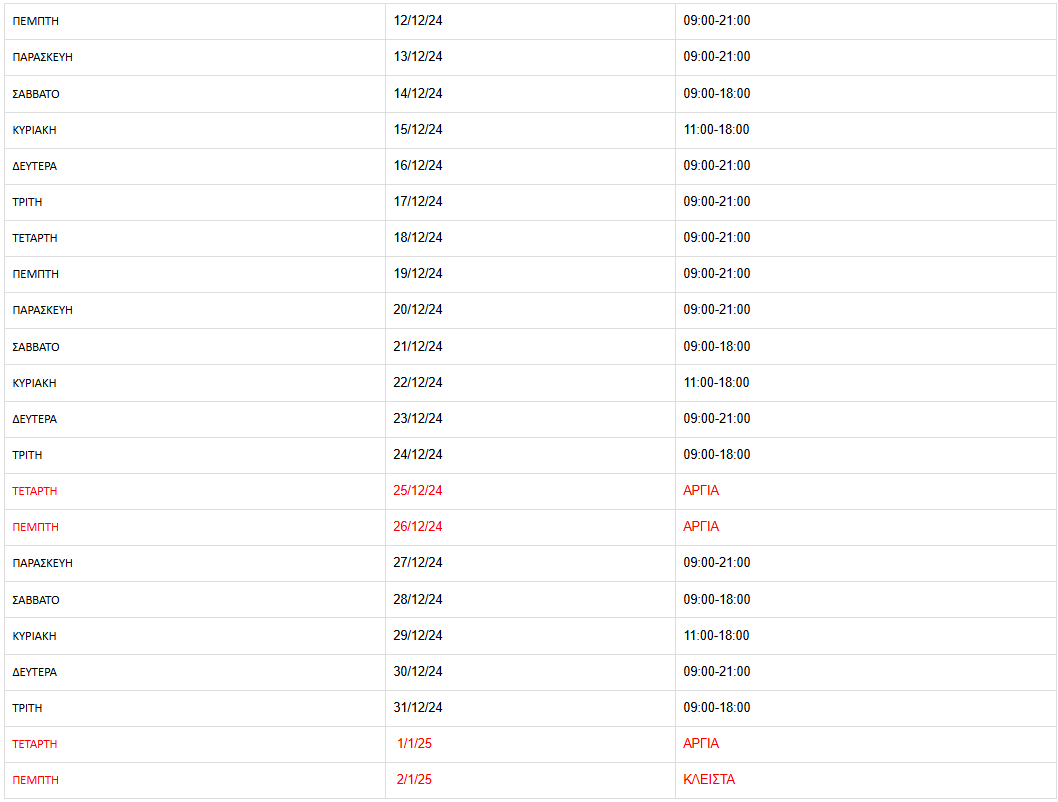Select the 11:00-18:00 hours for 22/12/24

(716, 383)
